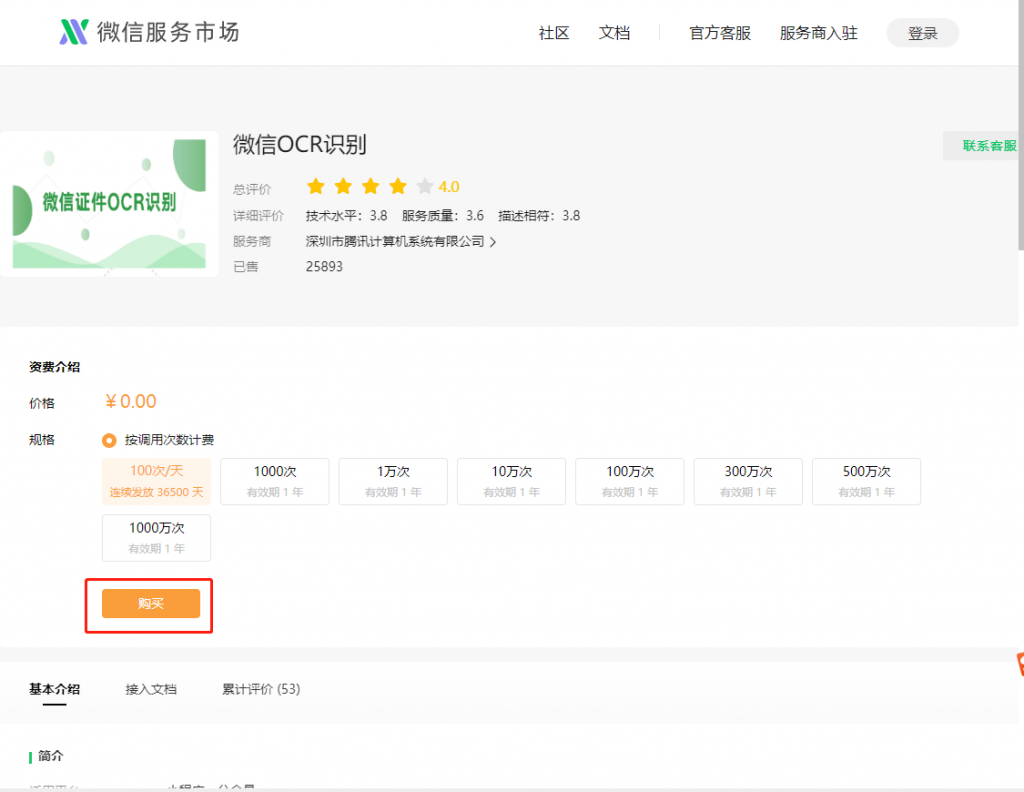Viewport: 1024px width, 792px height.
Task: Open 深圳市腾讯计算机系统有限公司 provider link
Action: click(x=395, y=242)
